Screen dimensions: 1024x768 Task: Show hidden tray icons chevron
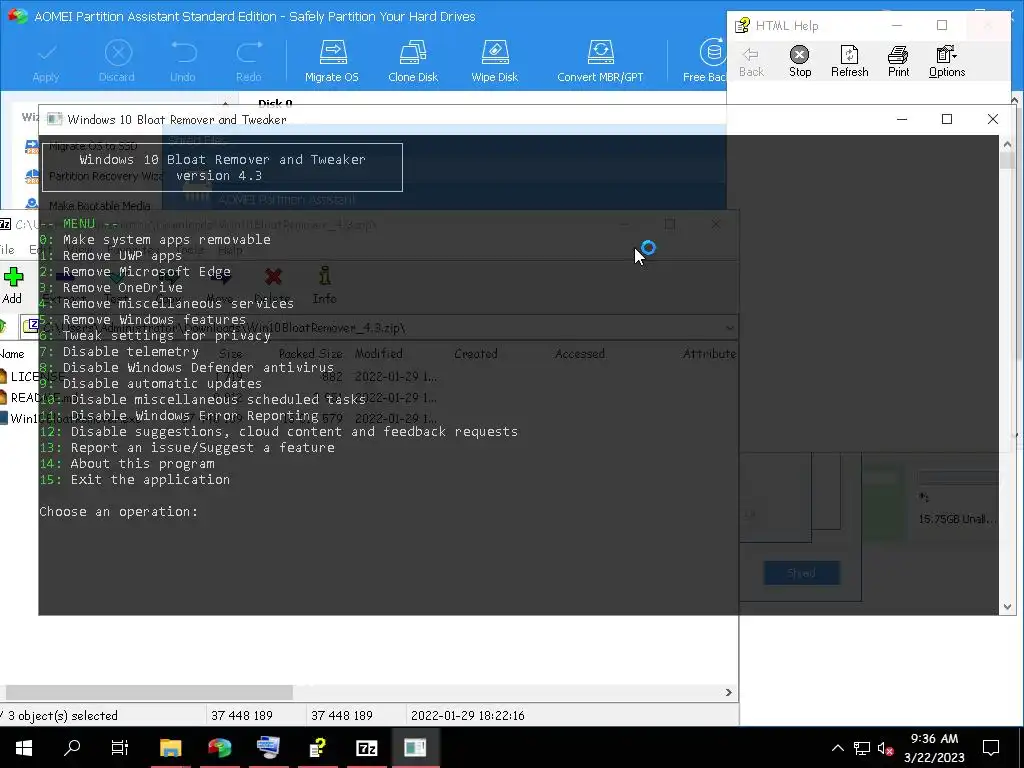pyautogui.click(x=837, y=748)
